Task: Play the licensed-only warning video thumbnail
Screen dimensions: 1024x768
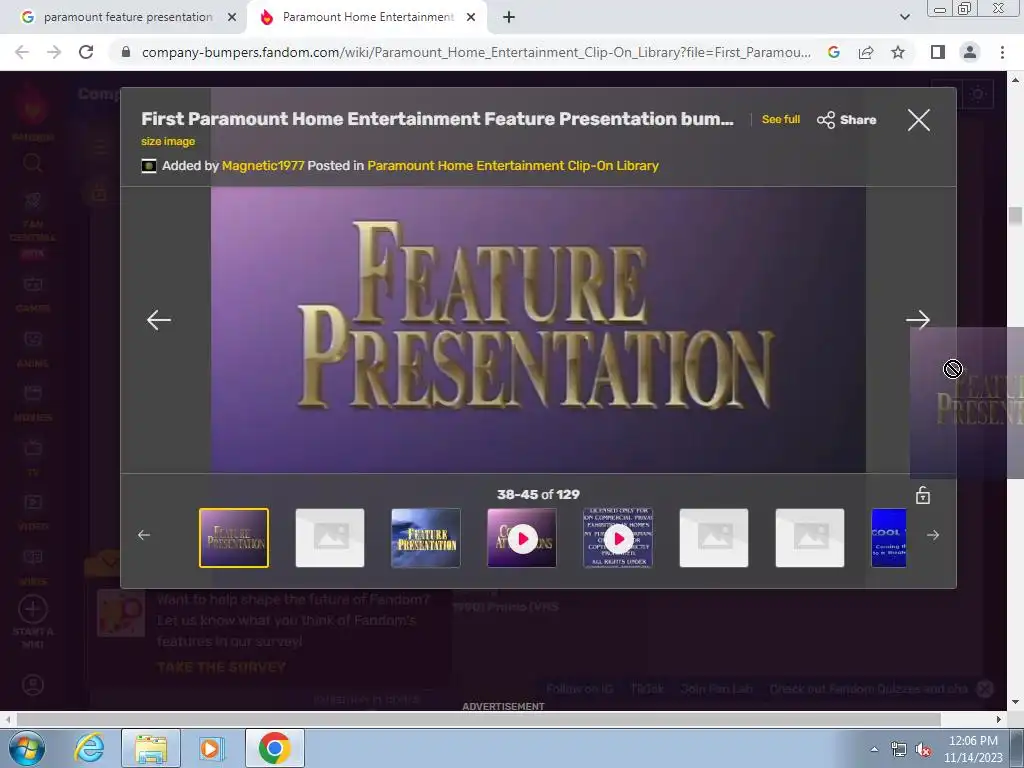Action: [618, 538]
